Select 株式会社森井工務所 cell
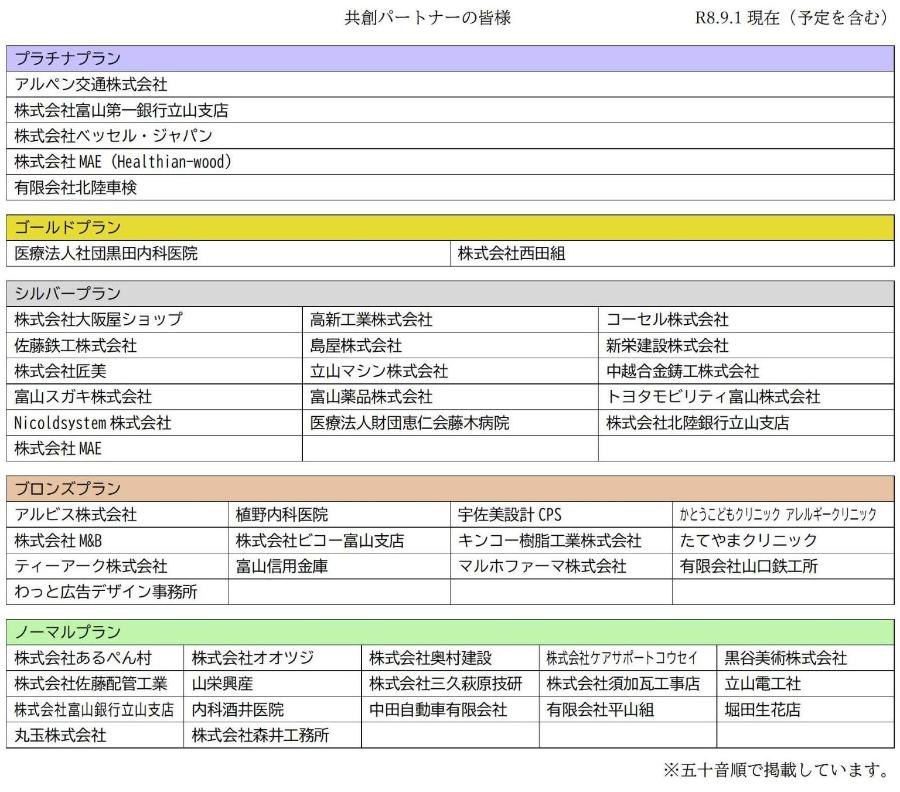The image size is (900, 792). click(x=273, y=736)
